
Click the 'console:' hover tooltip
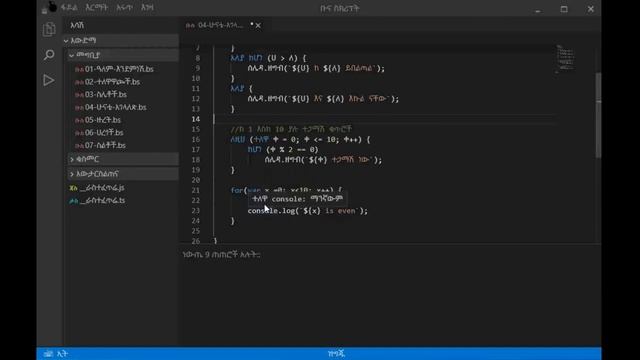click(x=298, y=199)
